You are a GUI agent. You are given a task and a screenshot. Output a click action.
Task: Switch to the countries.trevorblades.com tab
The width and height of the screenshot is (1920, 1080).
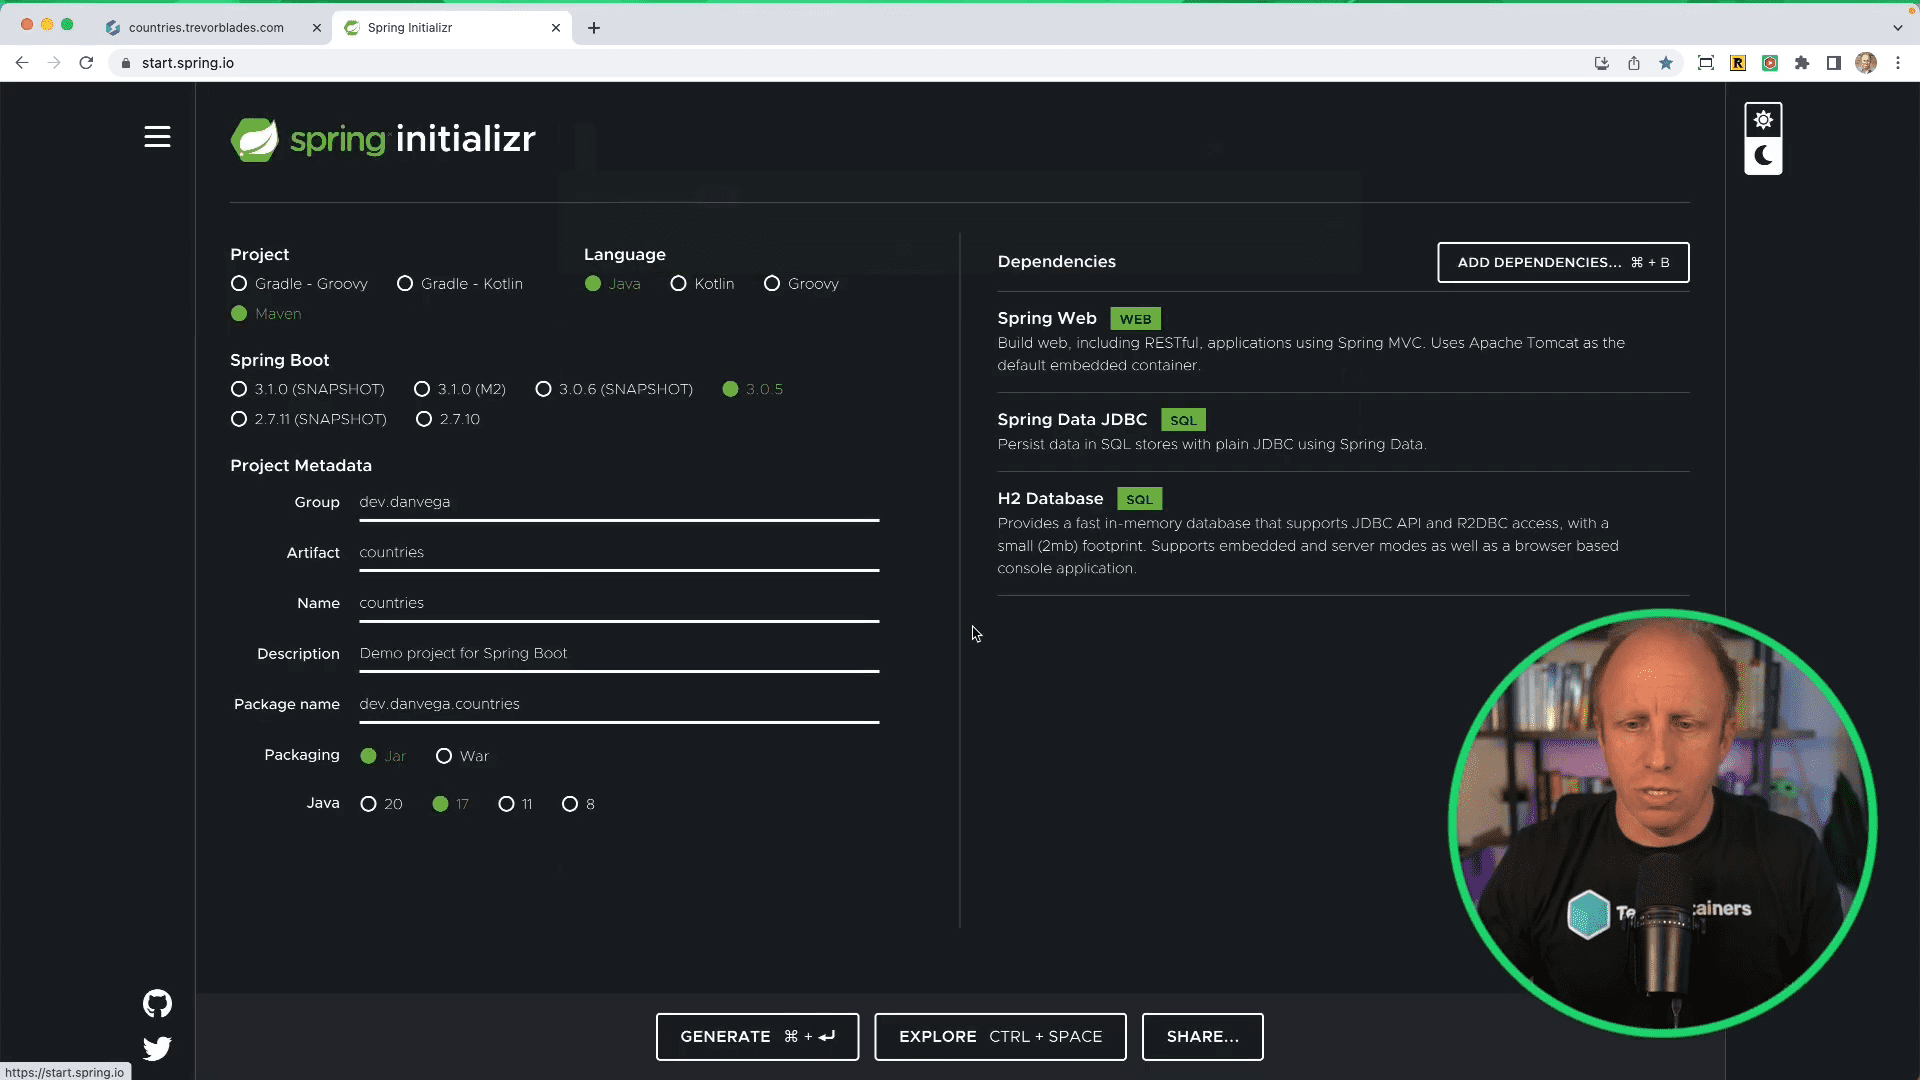click(x=205, y=27)
